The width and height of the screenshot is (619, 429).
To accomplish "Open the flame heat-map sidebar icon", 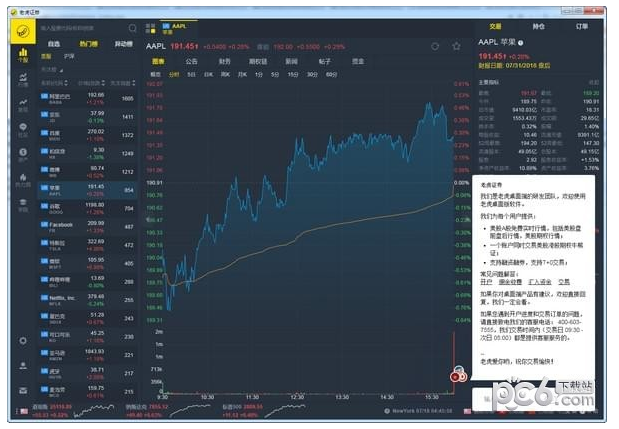I will pos(23,180).
